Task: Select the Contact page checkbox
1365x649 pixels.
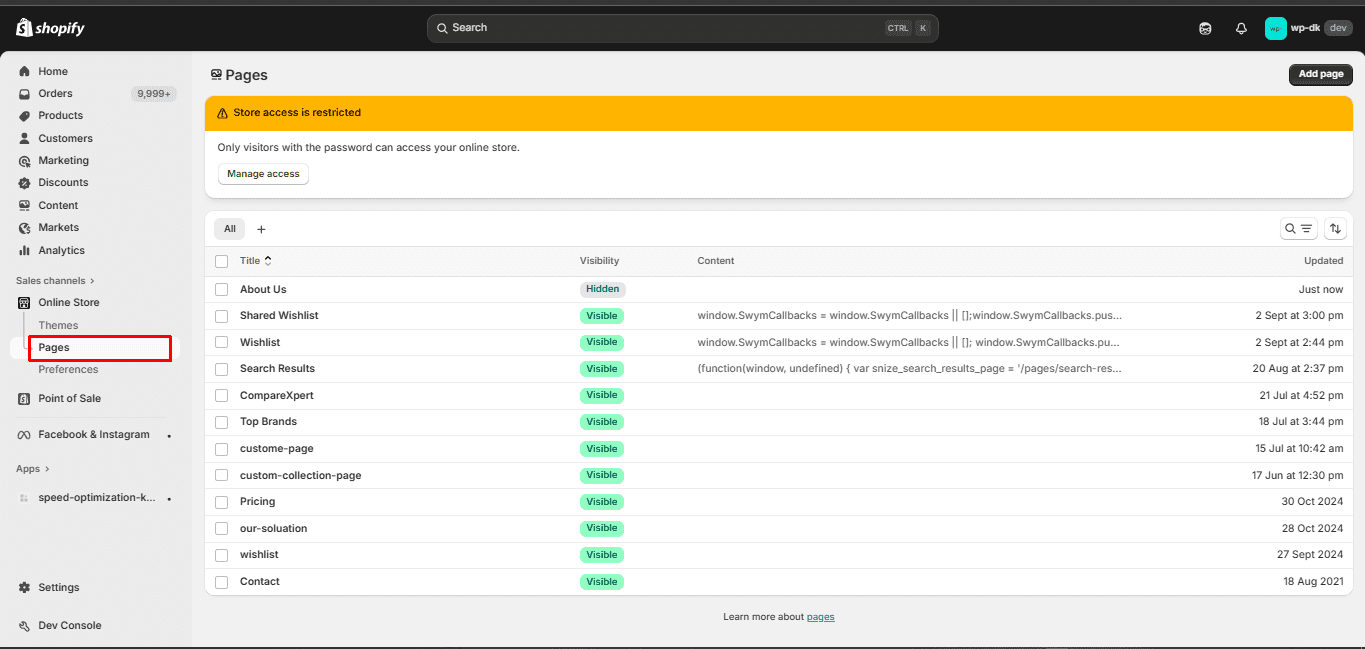Action: click(222, 582)
